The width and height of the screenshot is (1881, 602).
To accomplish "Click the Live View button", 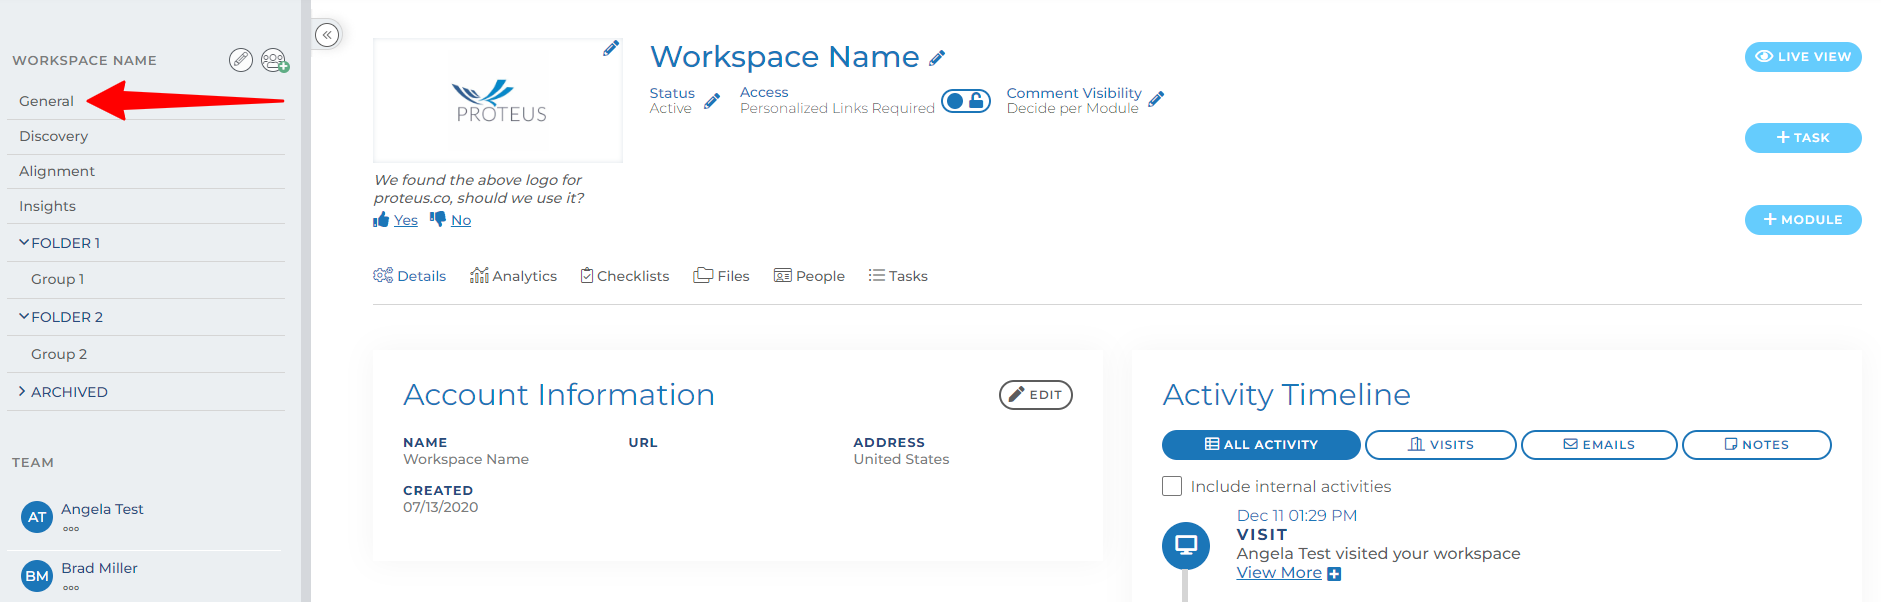I will (1803, 57).
